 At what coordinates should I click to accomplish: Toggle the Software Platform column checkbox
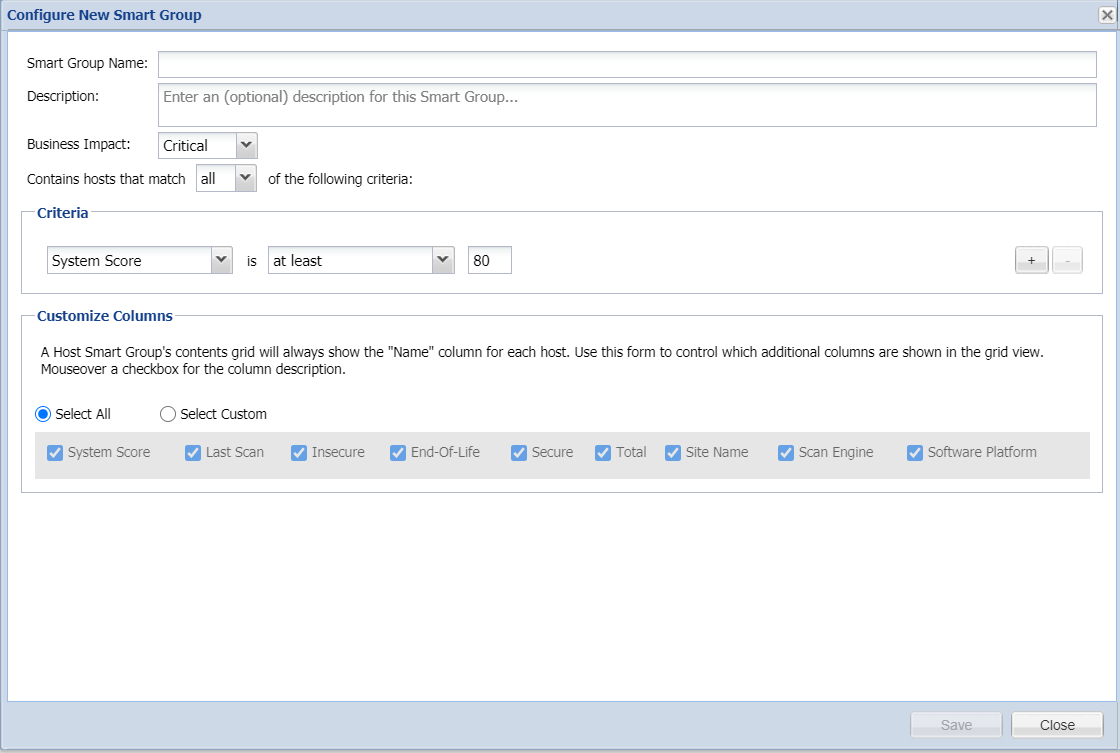[x=915, y=453]
